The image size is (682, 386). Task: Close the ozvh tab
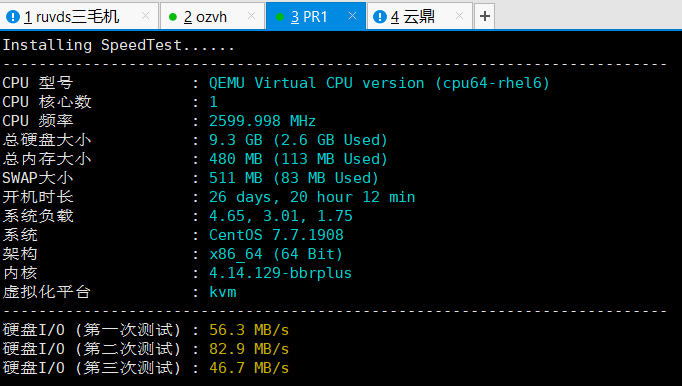click(x=251, y=16)
